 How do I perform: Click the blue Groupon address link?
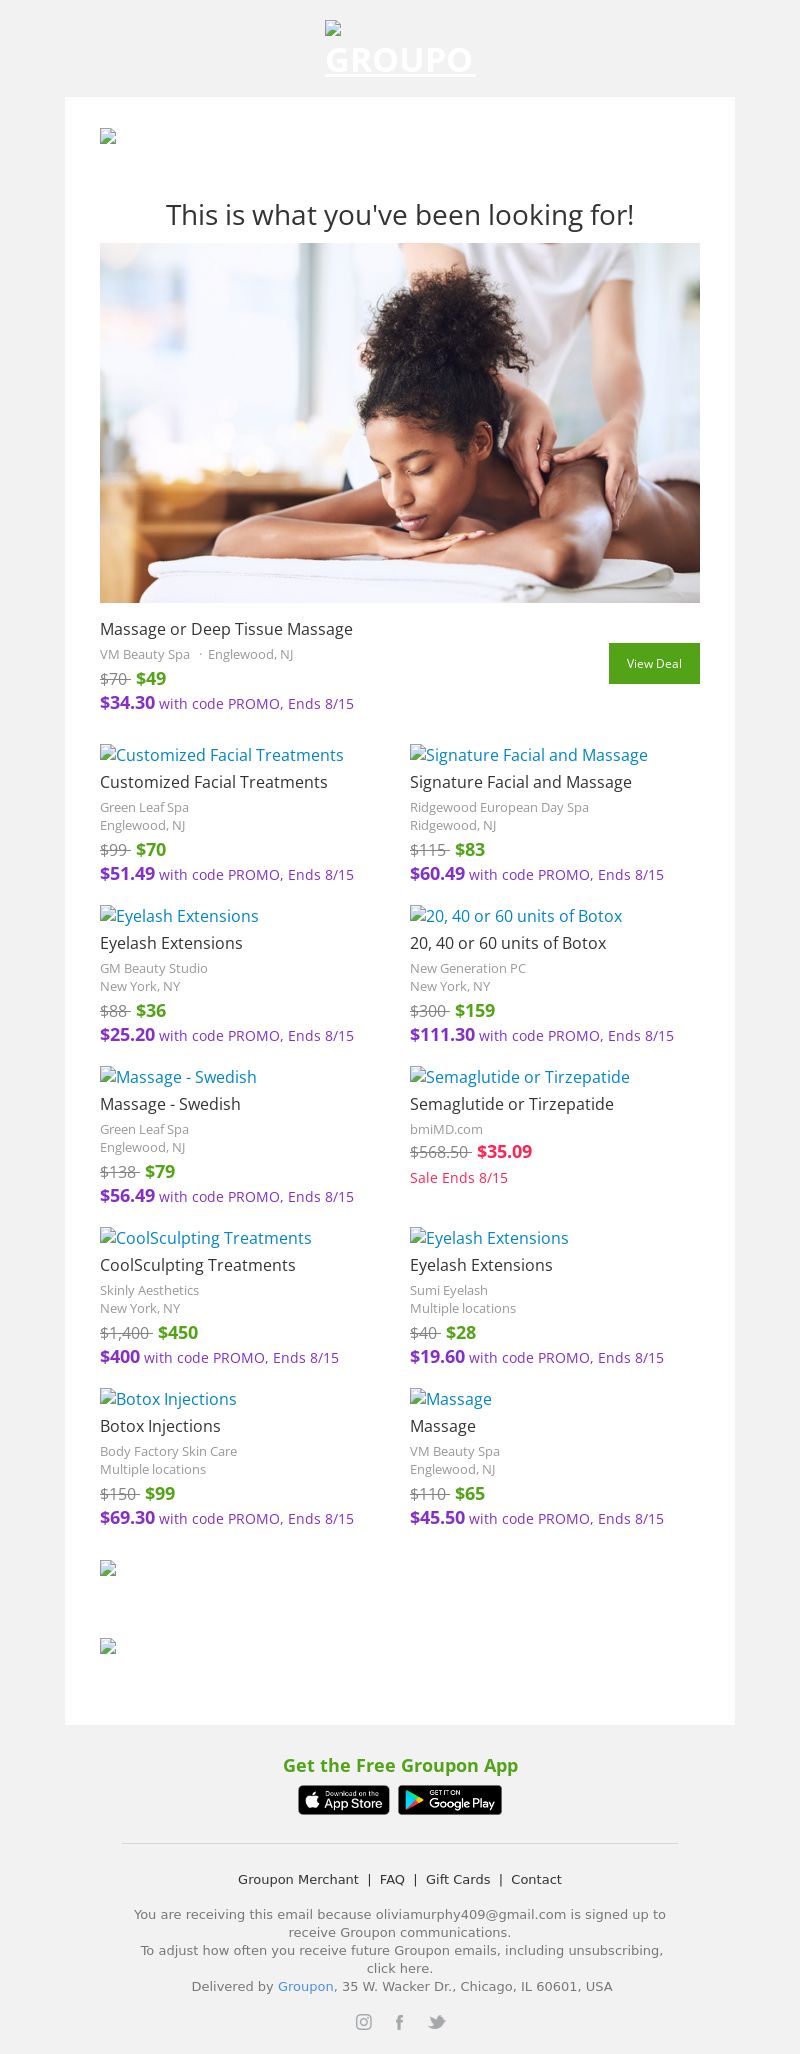[x=305, y=1986]
